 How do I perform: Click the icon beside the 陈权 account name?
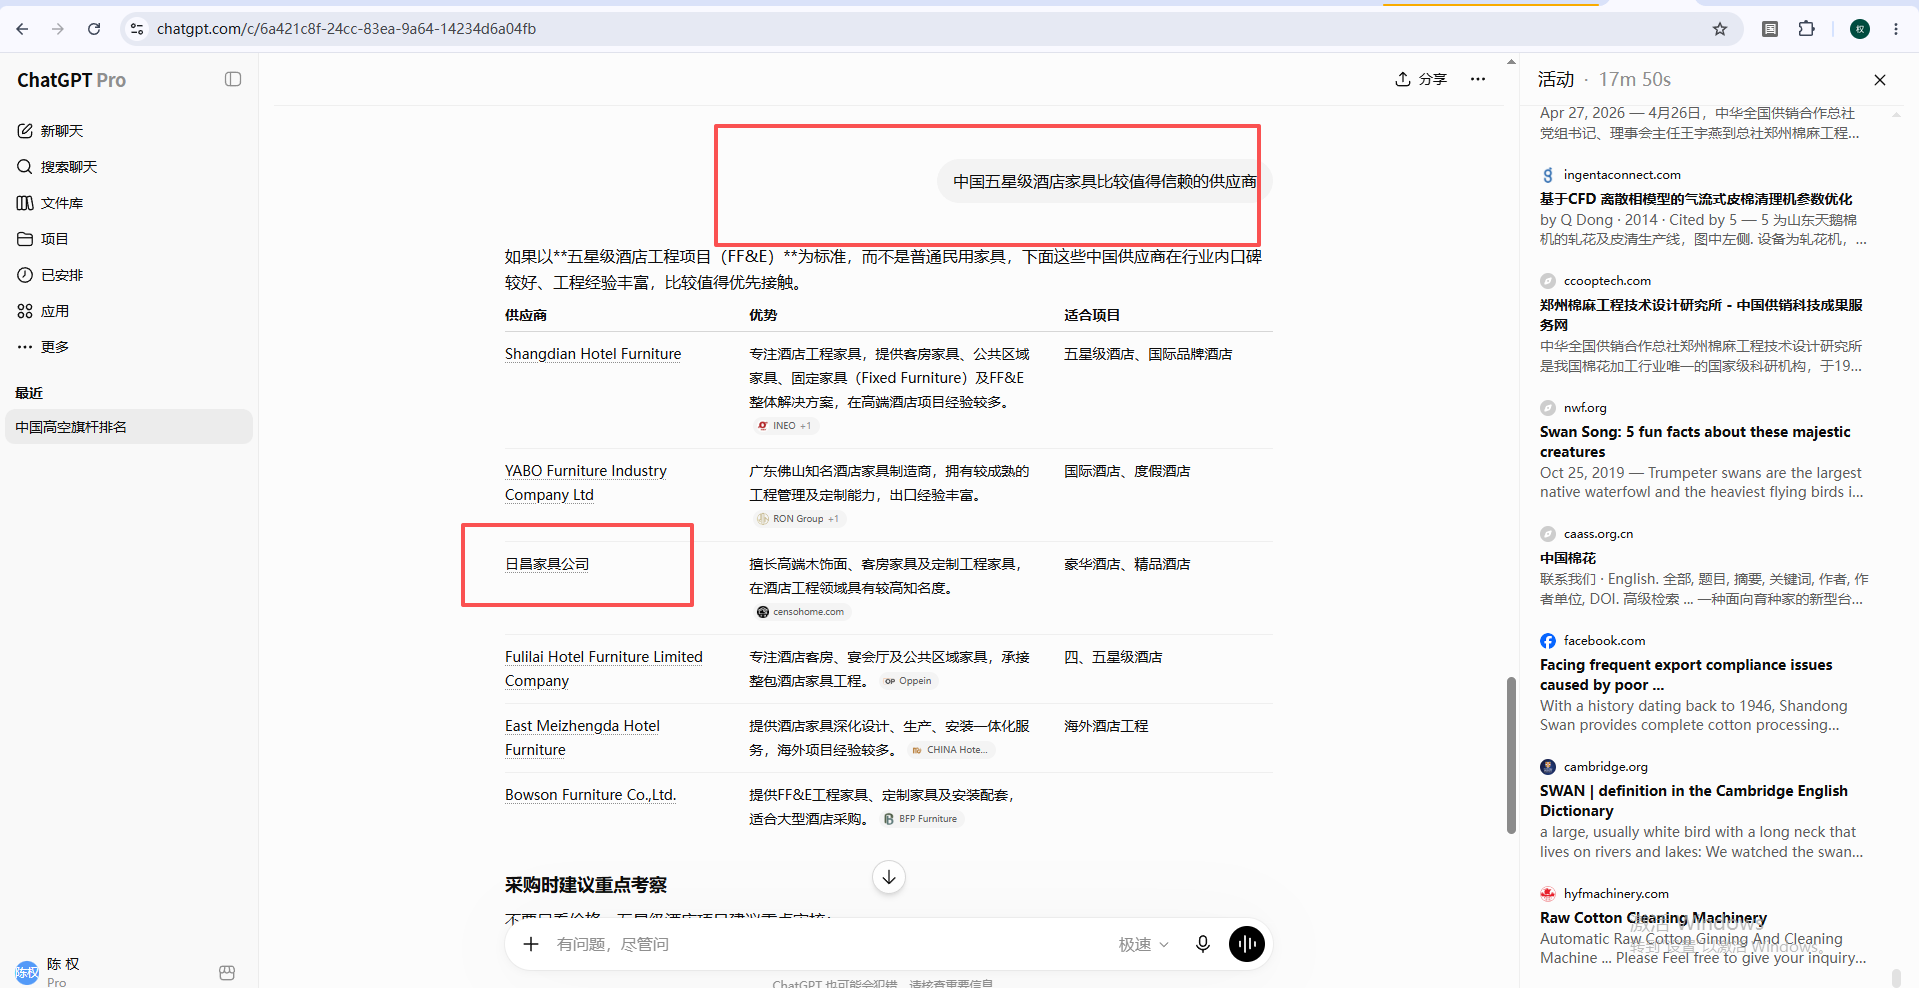pos(227,973)
